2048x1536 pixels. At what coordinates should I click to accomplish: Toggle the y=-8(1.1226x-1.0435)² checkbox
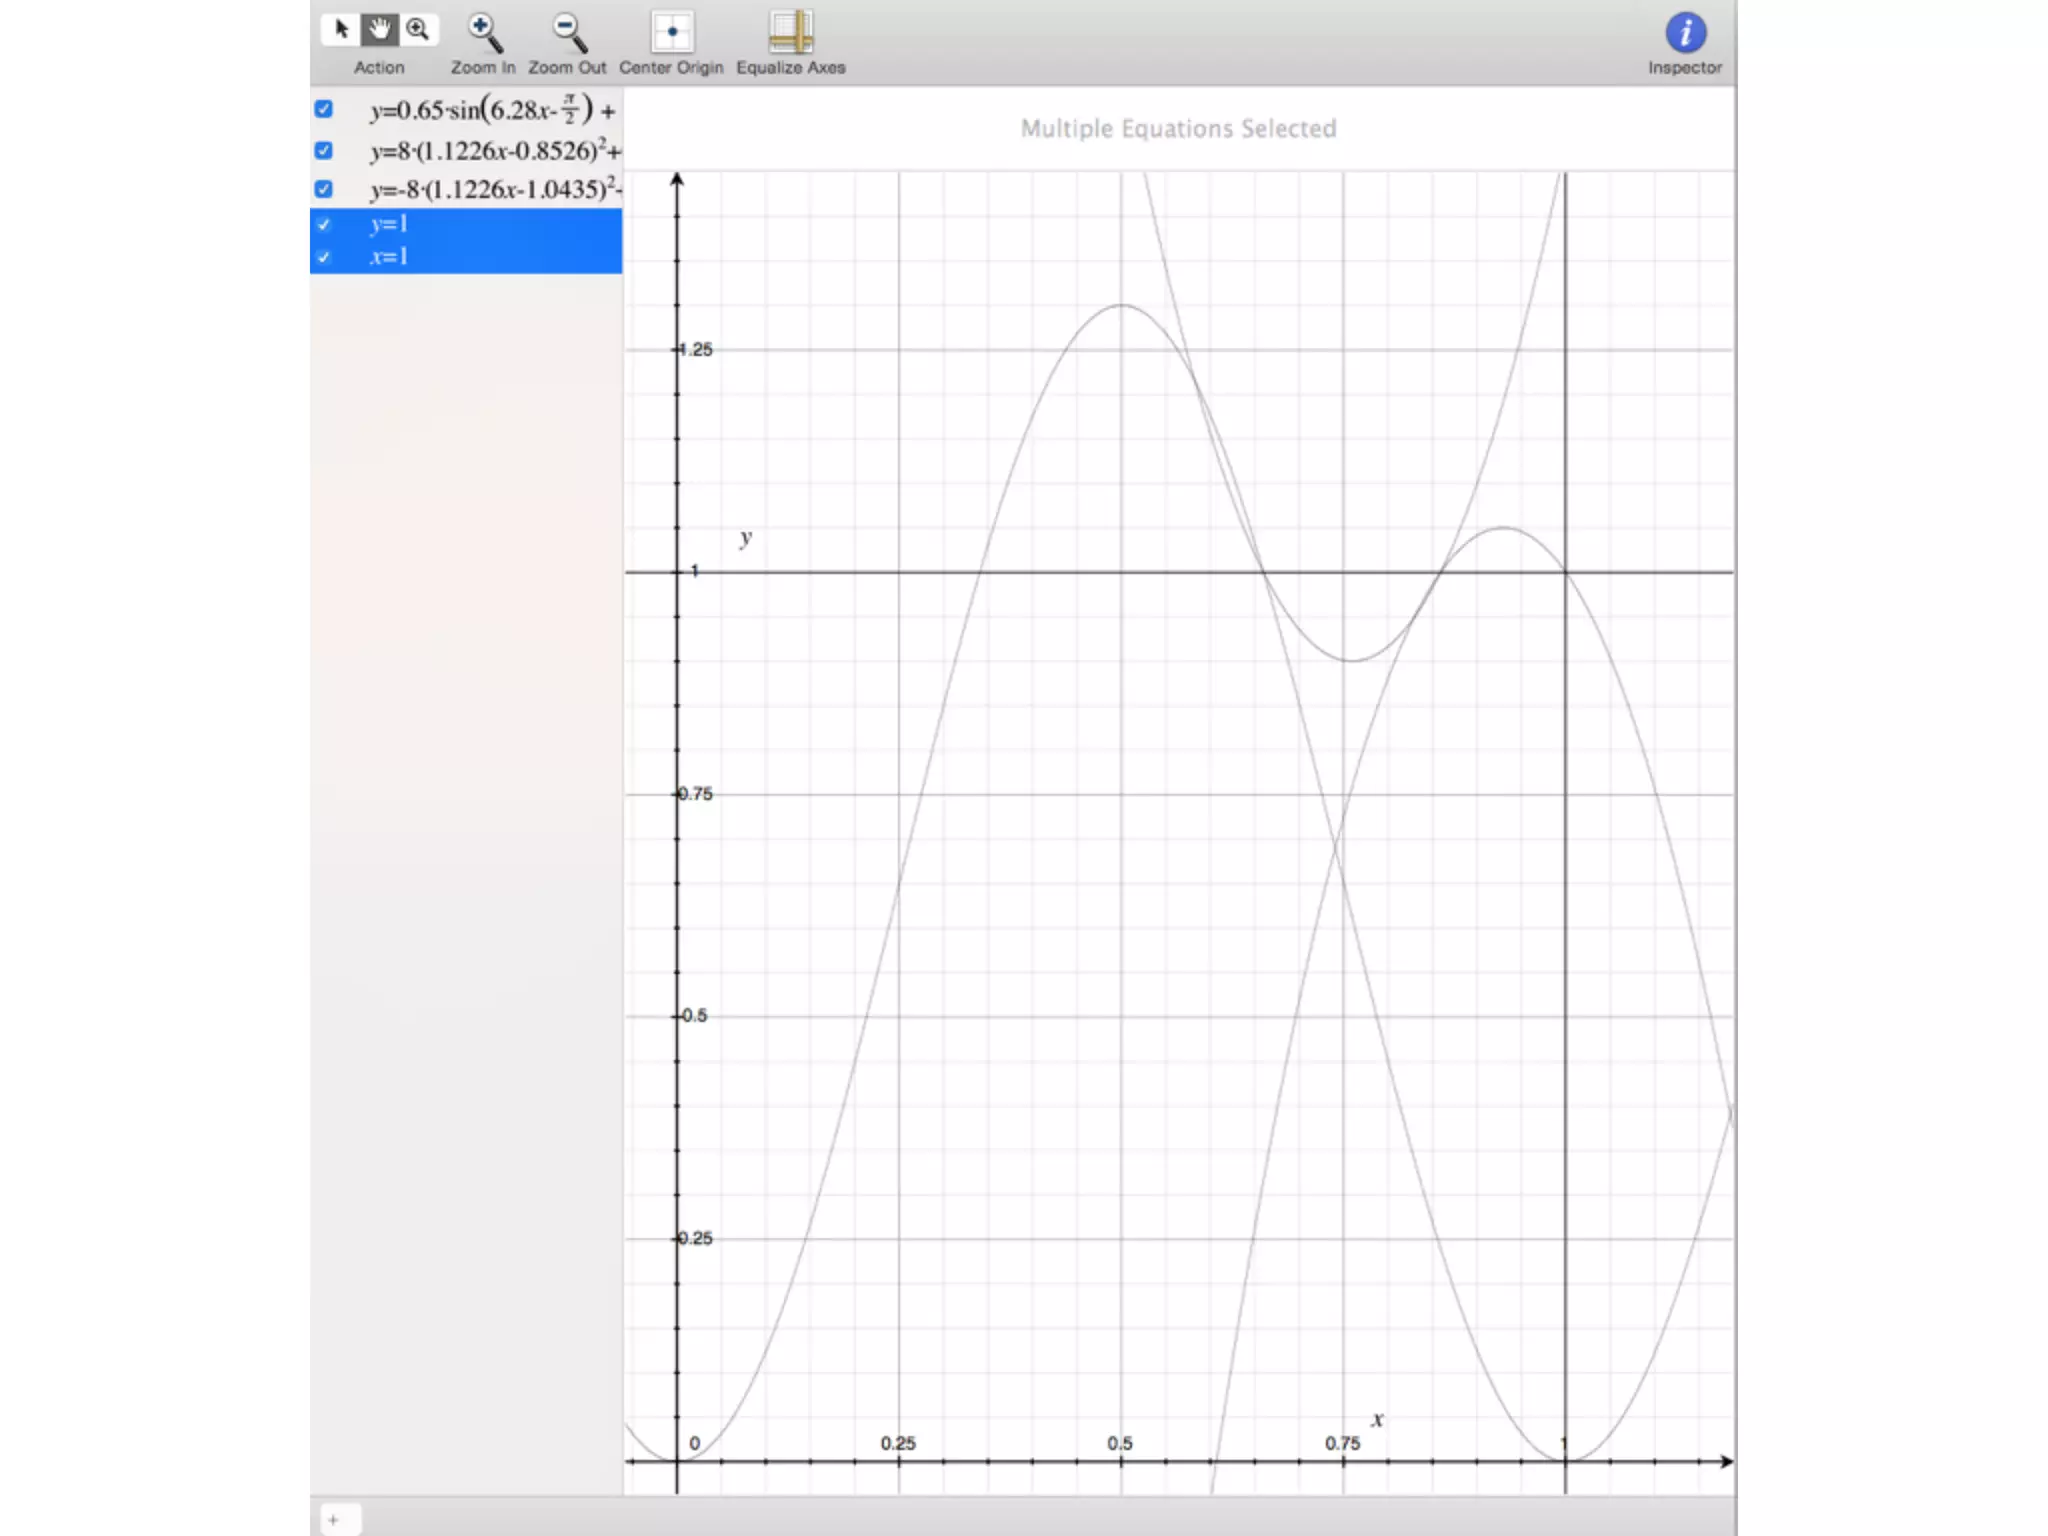pyautogui.click(x=324, y=189)
